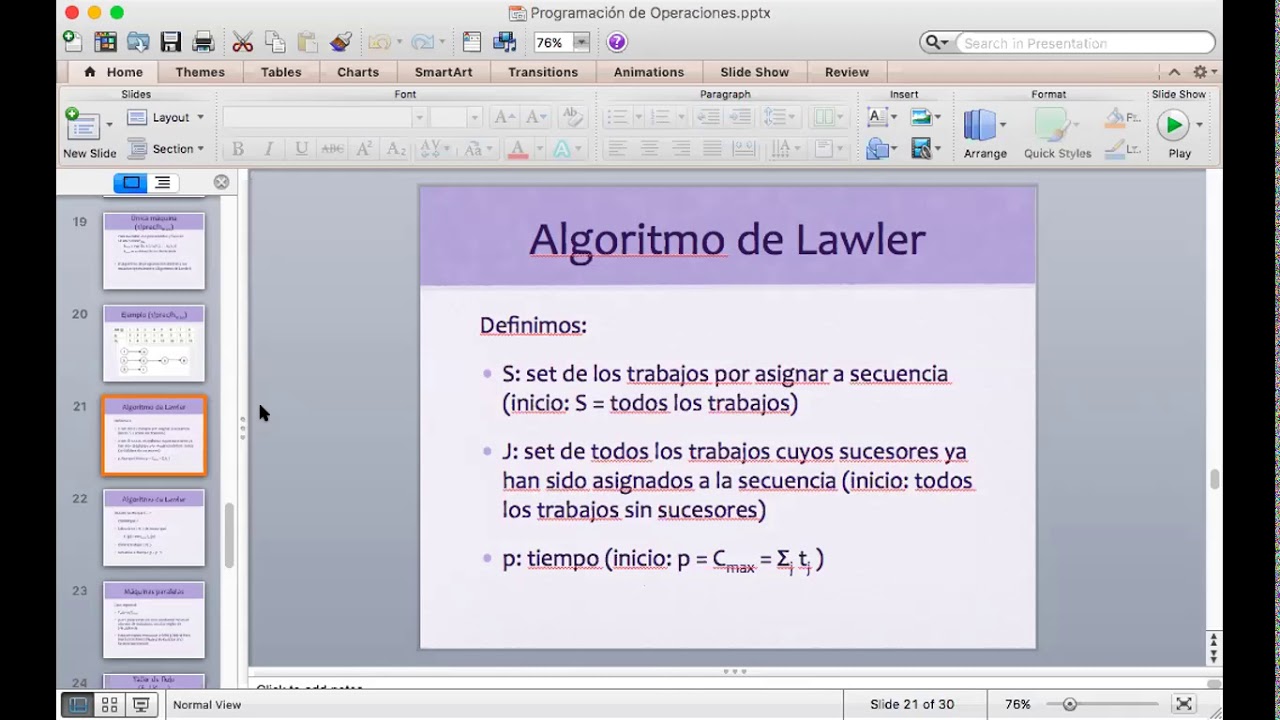Open the Themes ribbon tab
This screenshot has height=720, width=1280.
[200, 72]
